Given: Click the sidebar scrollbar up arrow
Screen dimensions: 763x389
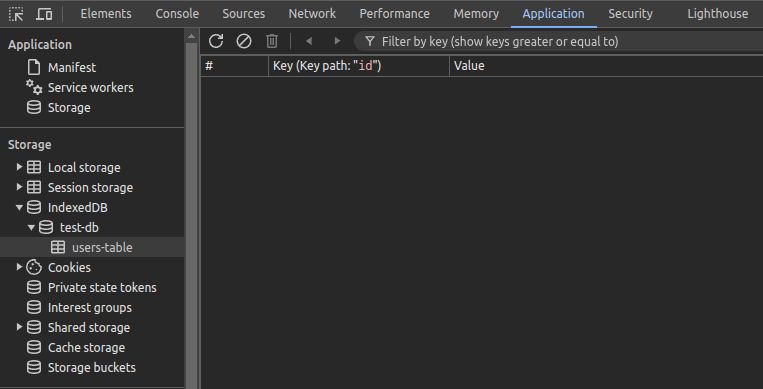Looking at the screenshot, I should click(x=191, y=37).
